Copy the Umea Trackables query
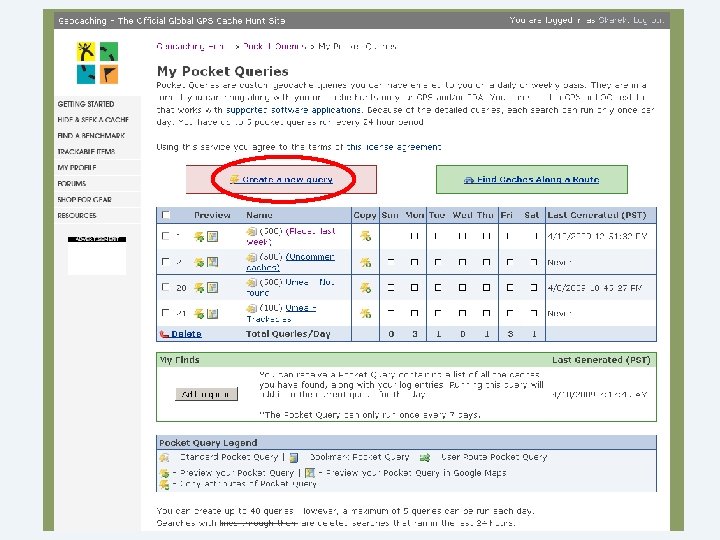 (366, 314)
